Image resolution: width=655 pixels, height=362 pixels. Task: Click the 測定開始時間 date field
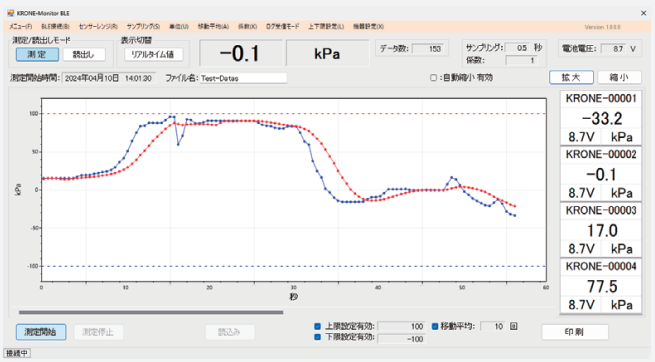(x=109, y=78)
